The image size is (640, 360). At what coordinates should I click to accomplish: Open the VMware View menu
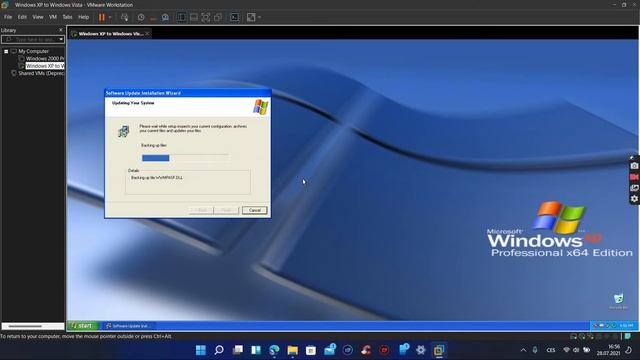(x=38, y=17)
